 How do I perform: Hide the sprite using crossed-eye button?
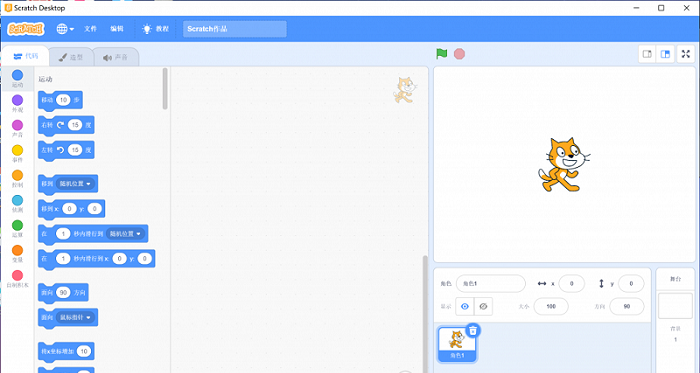pos(483,307)
